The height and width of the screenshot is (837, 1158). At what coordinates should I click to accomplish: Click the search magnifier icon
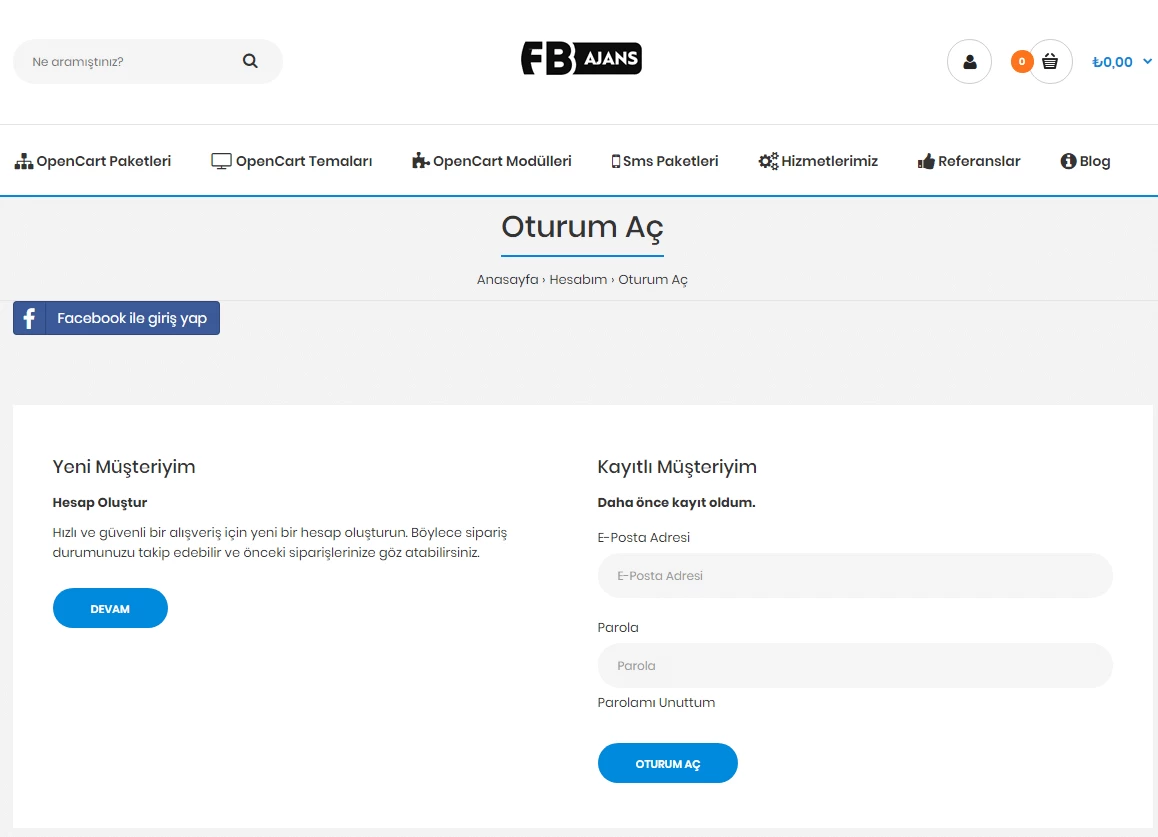[x=249, y=61]
